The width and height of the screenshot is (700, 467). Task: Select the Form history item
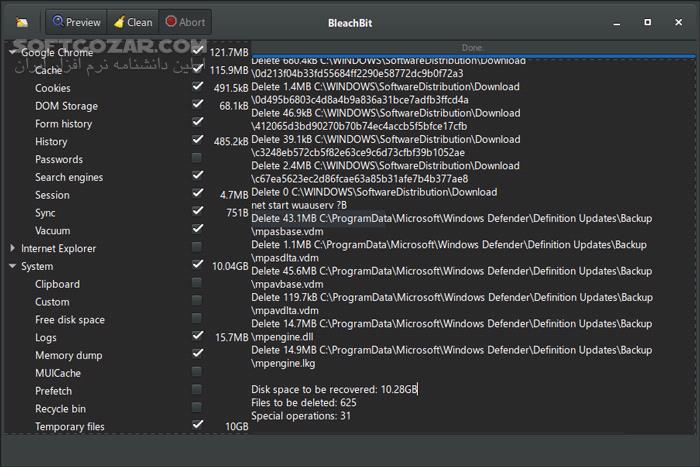[63, 124]
